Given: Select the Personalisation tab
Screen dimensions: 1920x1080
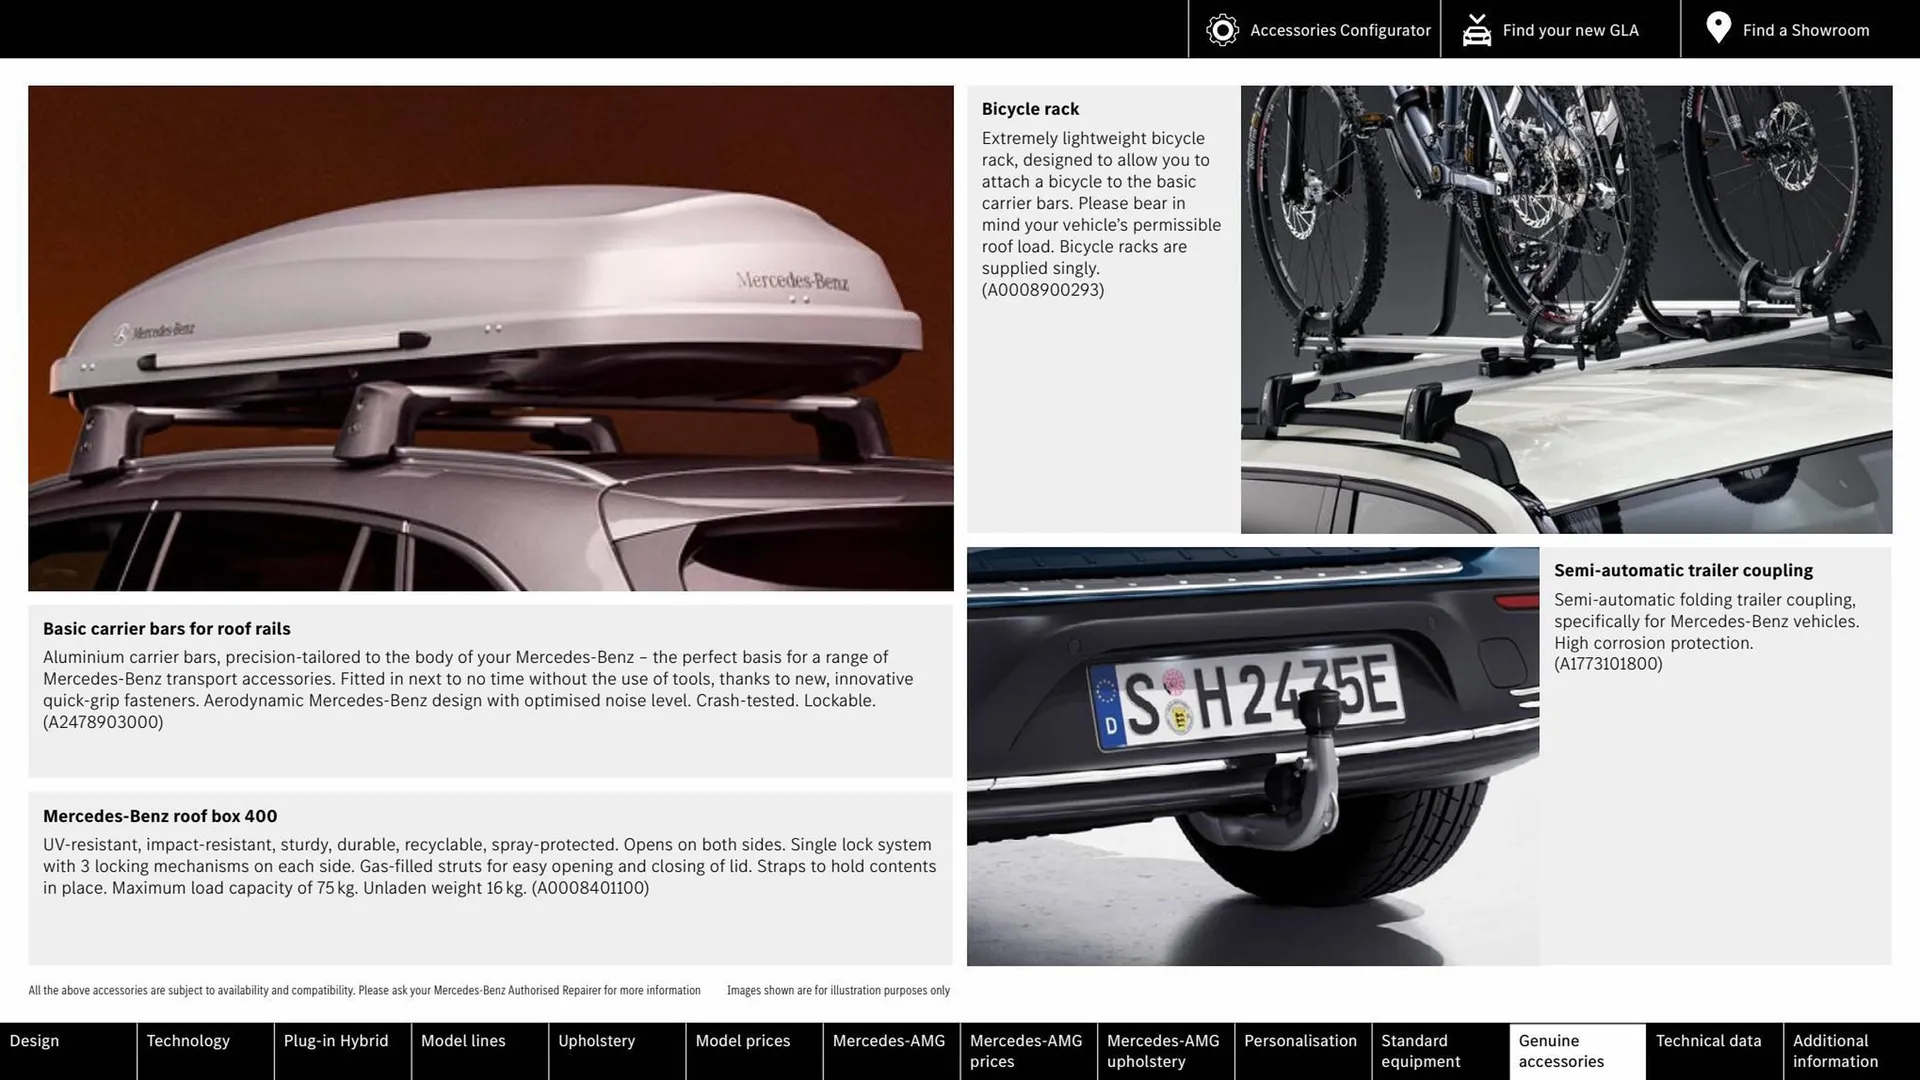Looking at the screenshot, I should coord(1300,1051).
